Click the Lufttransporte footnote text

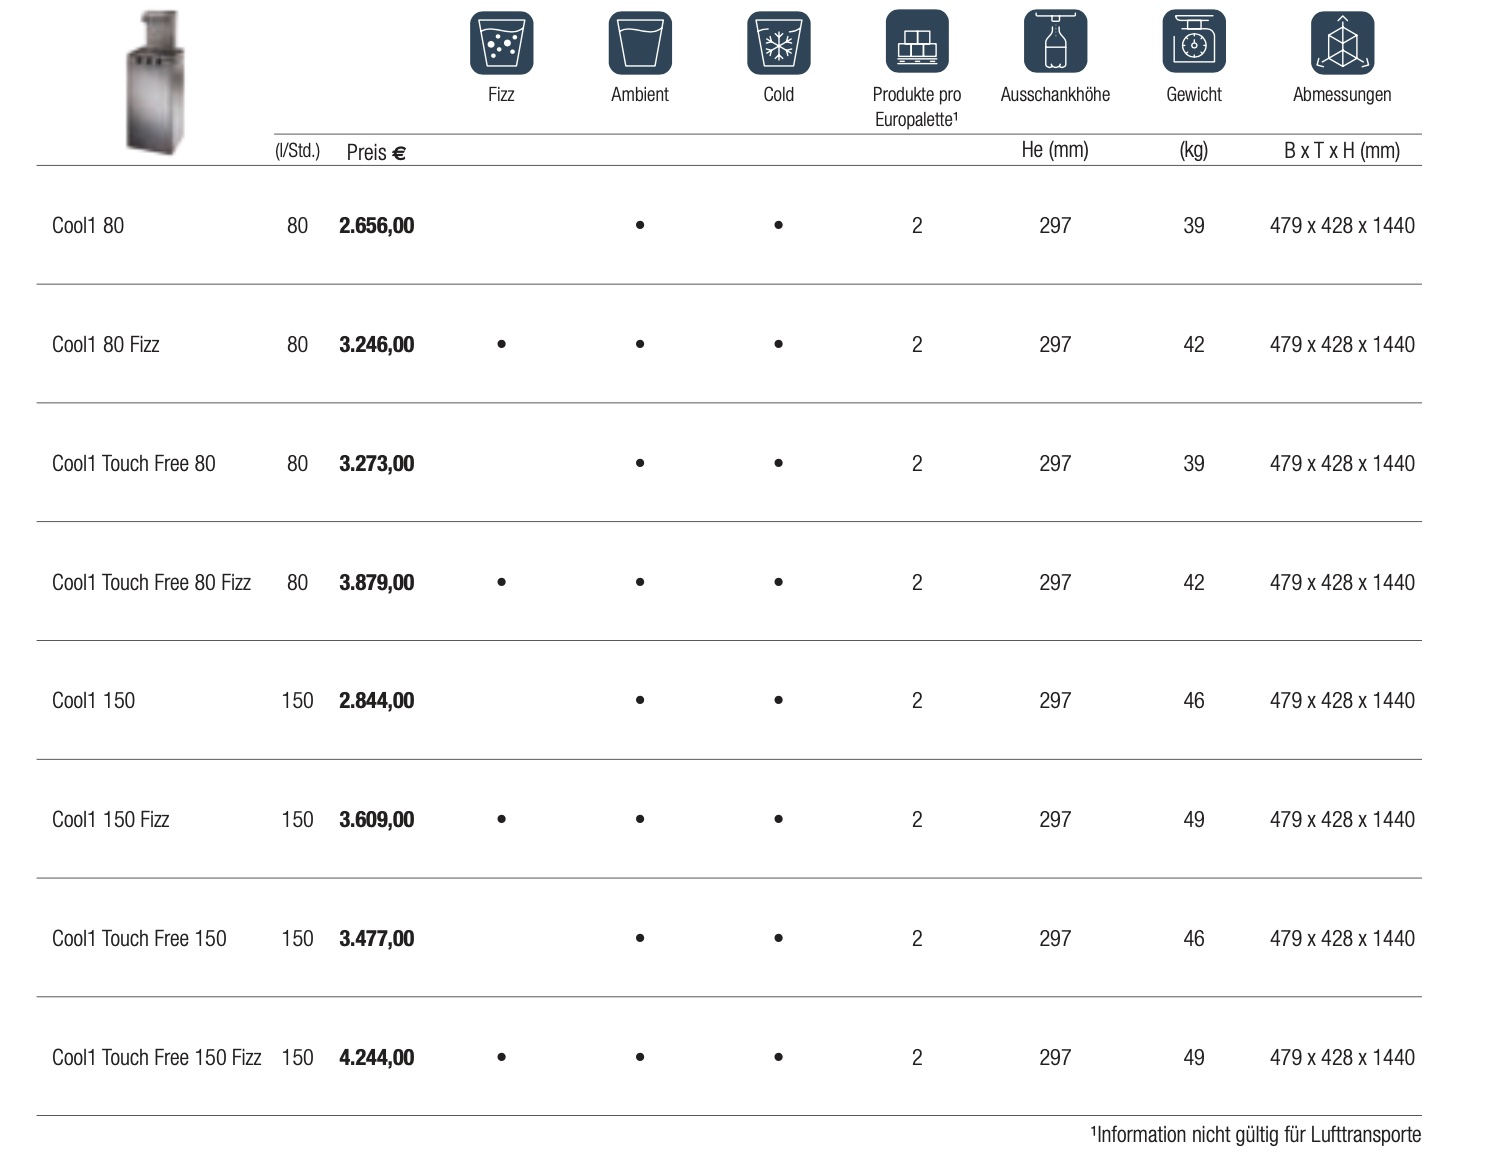(1255, 1135)
